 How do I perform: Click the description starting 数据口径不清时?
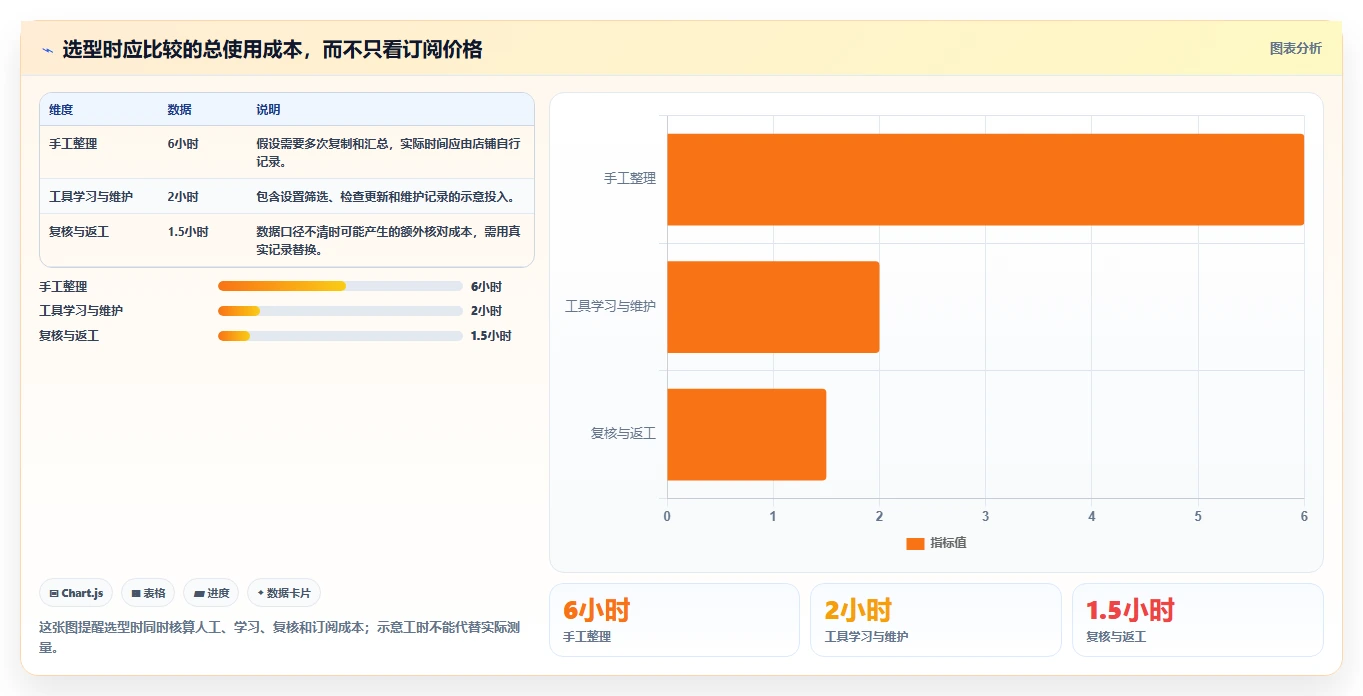point(388,240)
